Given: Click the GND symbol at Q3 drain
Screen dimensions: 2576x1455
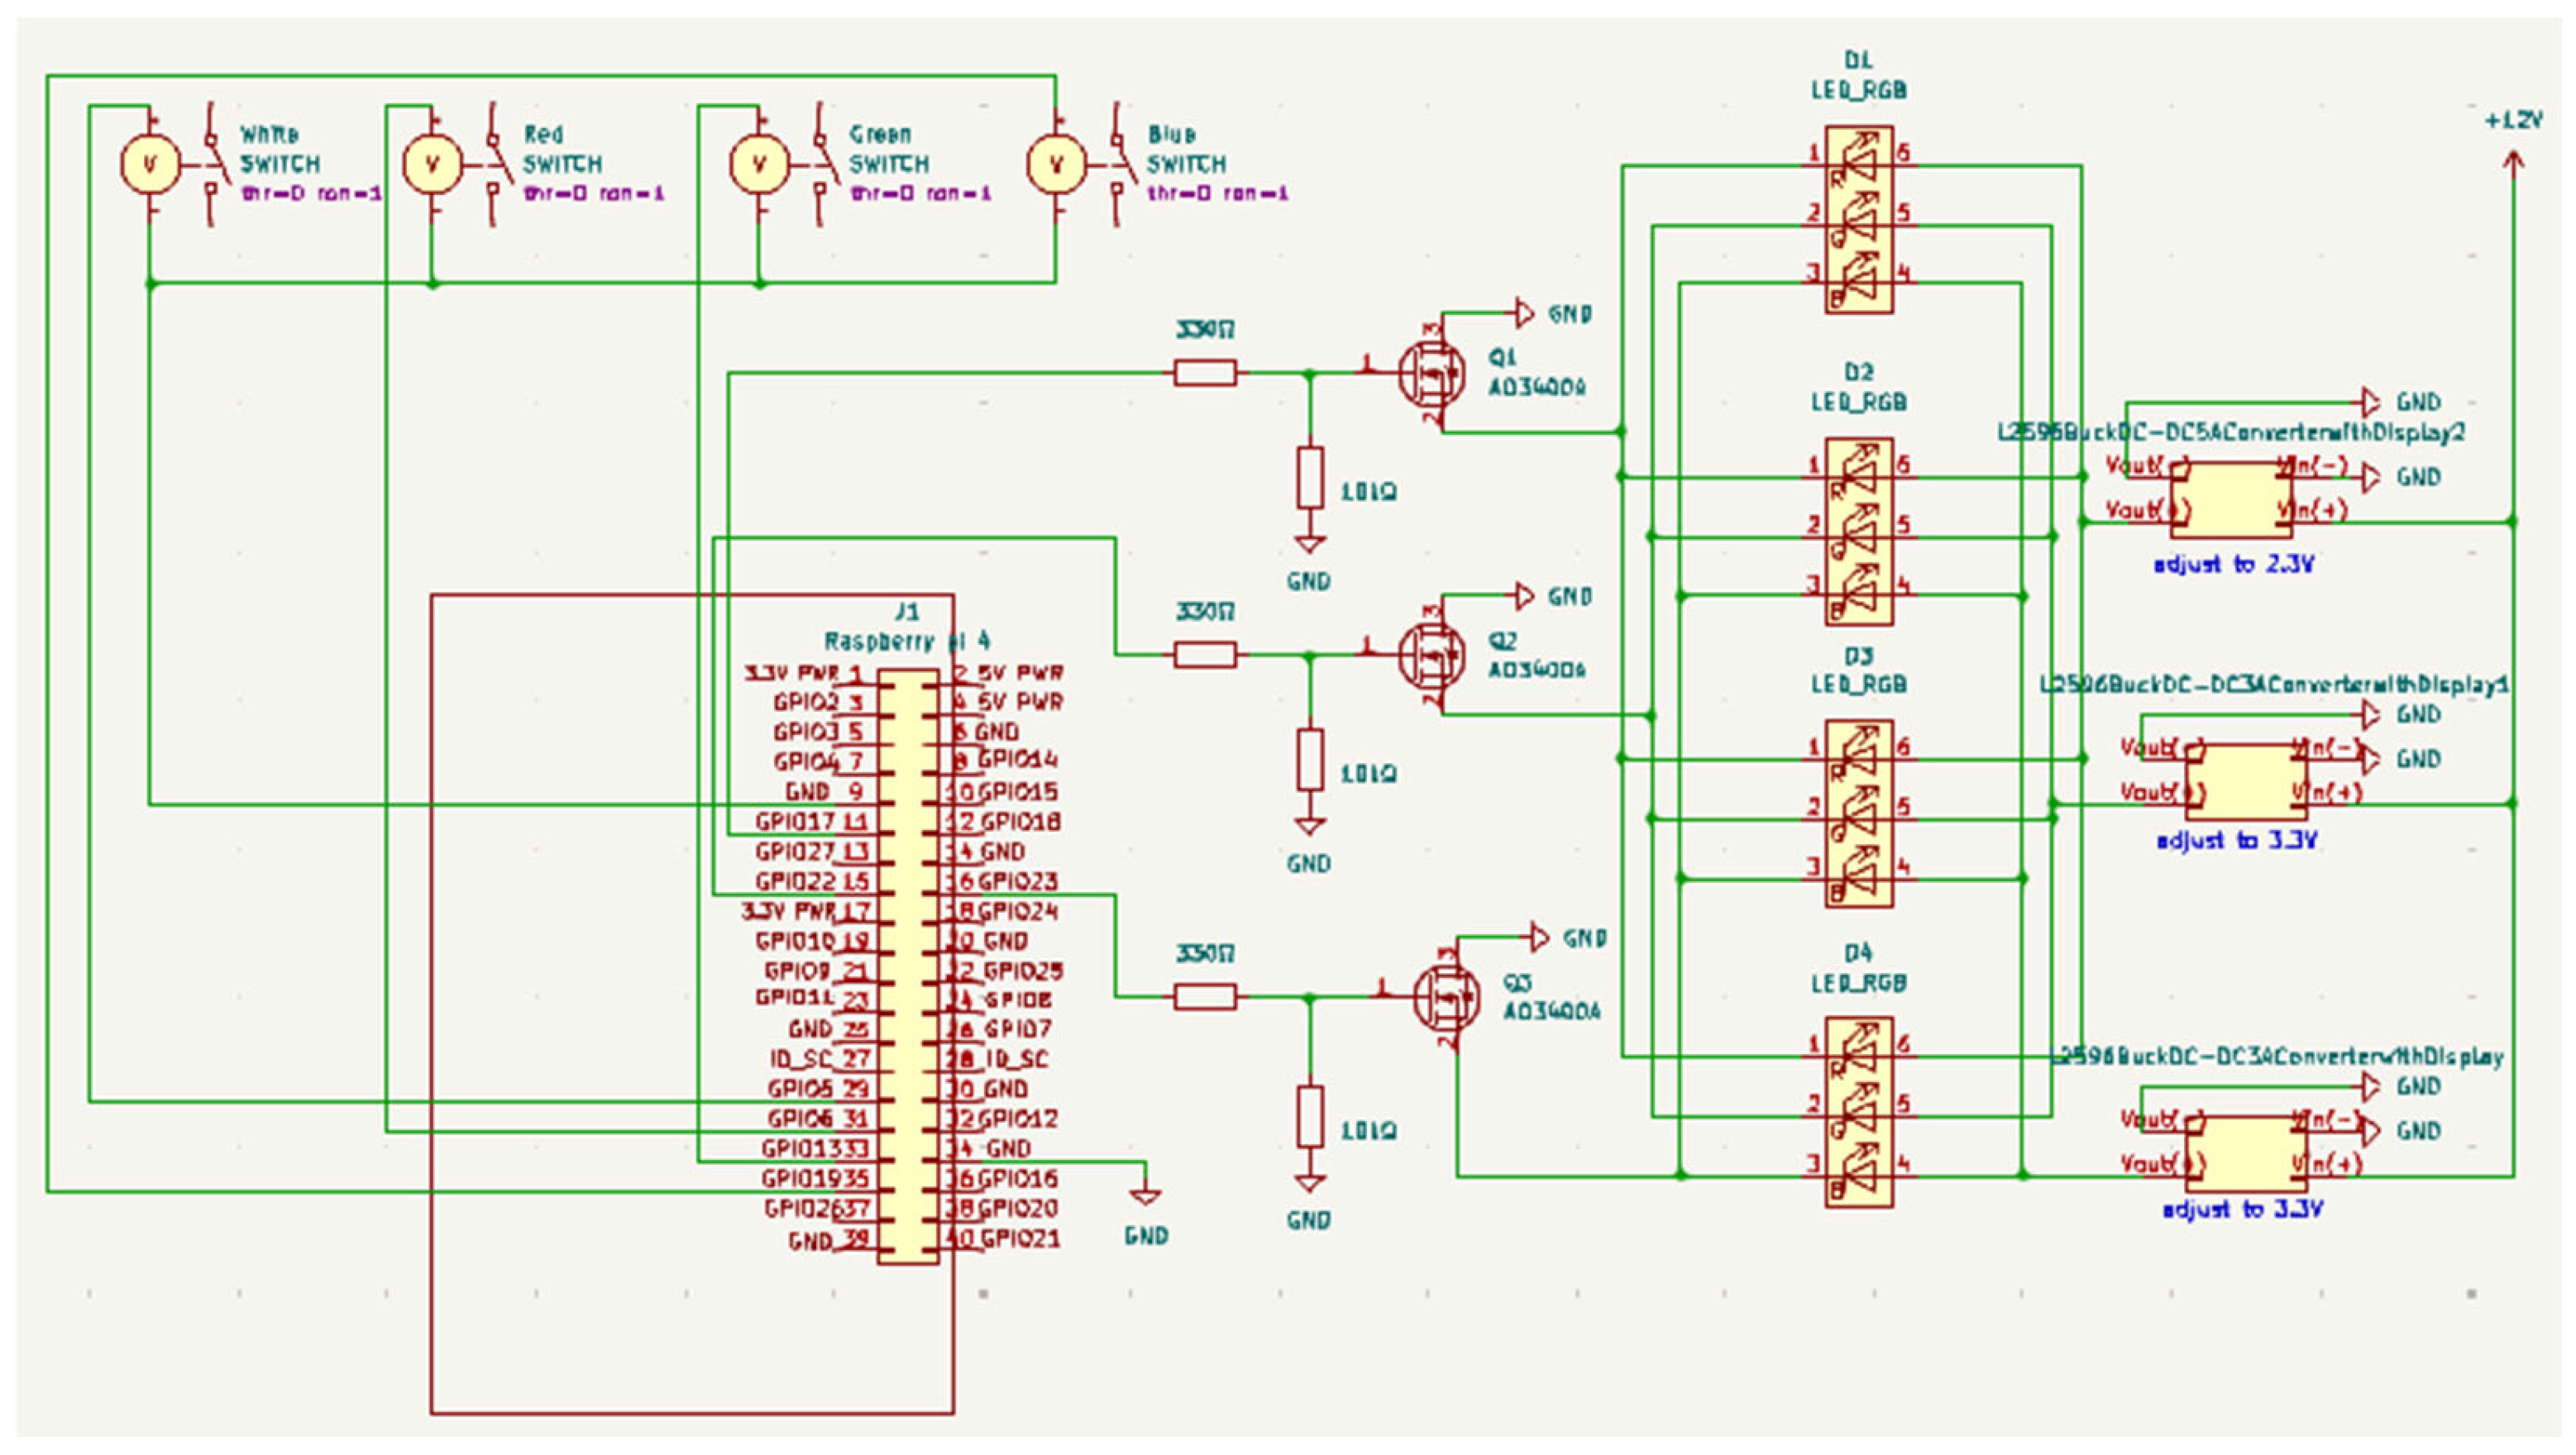Looking at the screenshot, I should click(1540, 938).
